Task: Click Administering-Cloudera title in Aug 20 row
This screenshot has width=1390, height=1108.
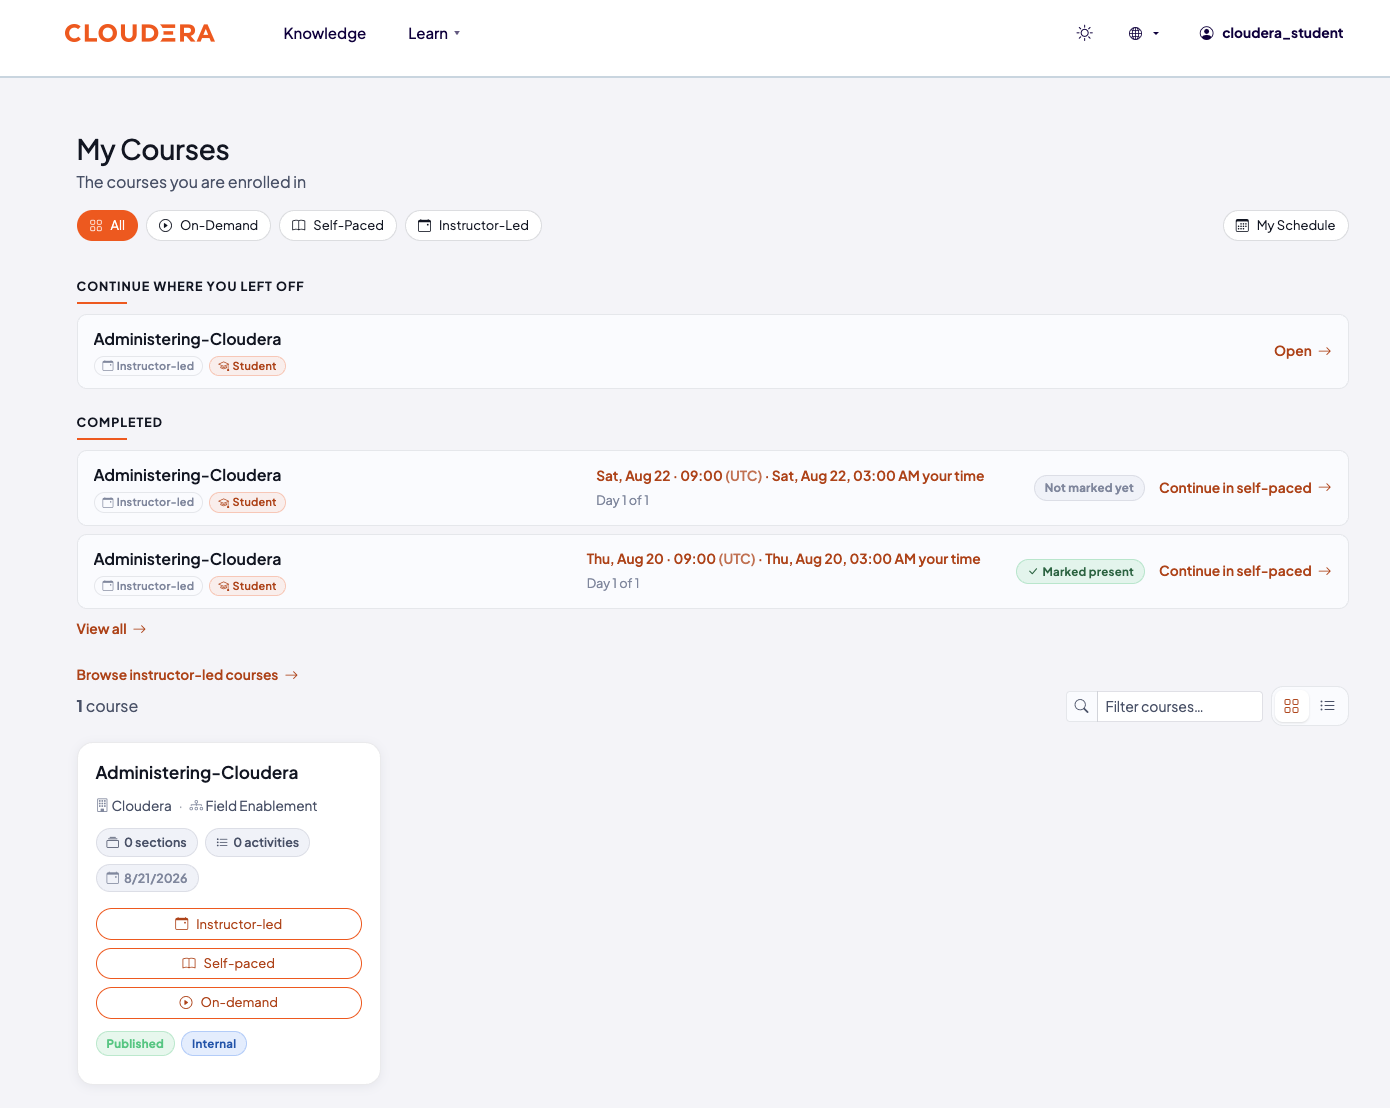Action: pos(187,559)
